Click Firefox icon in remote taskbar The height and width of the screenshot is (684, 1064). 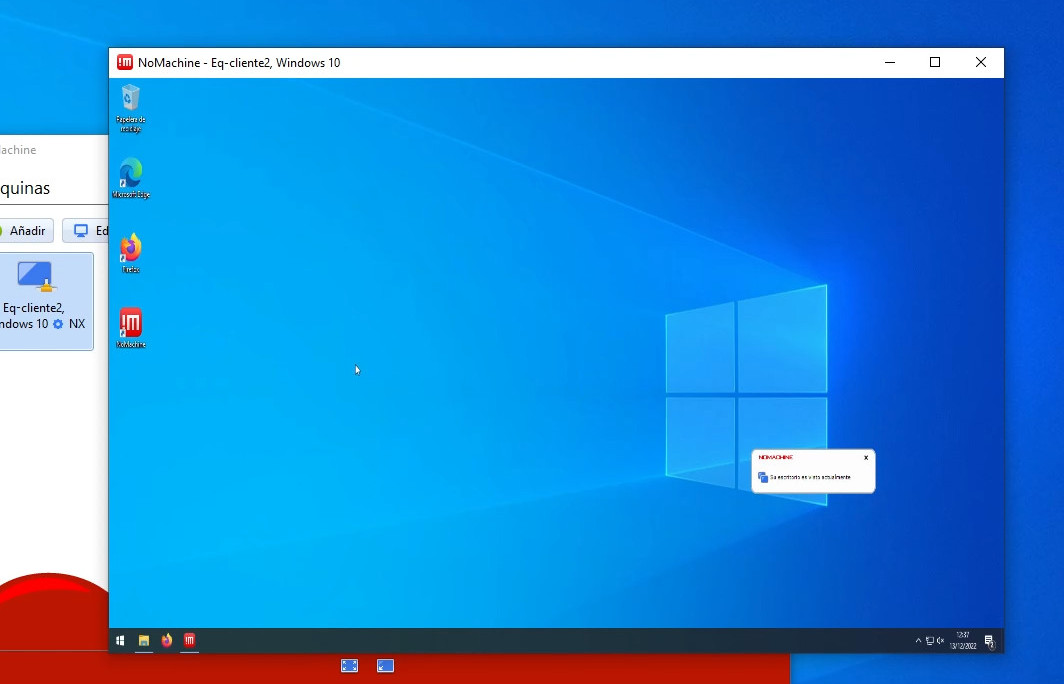click(x=167, y=640)
